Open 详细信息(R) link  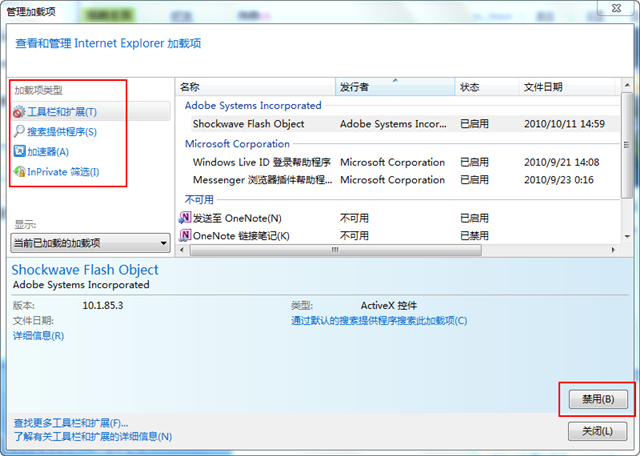click(39, 336)
